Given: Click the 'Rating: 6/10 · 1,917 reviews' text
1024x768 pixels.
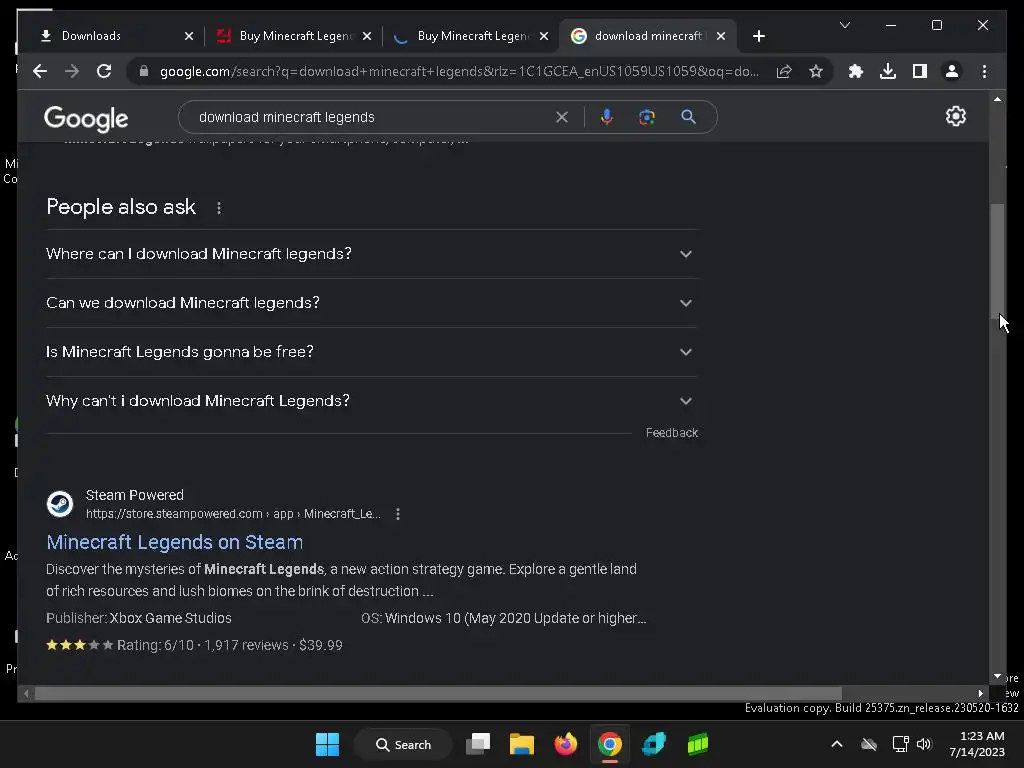Looking at the screenshot, I should click(203, 645).
